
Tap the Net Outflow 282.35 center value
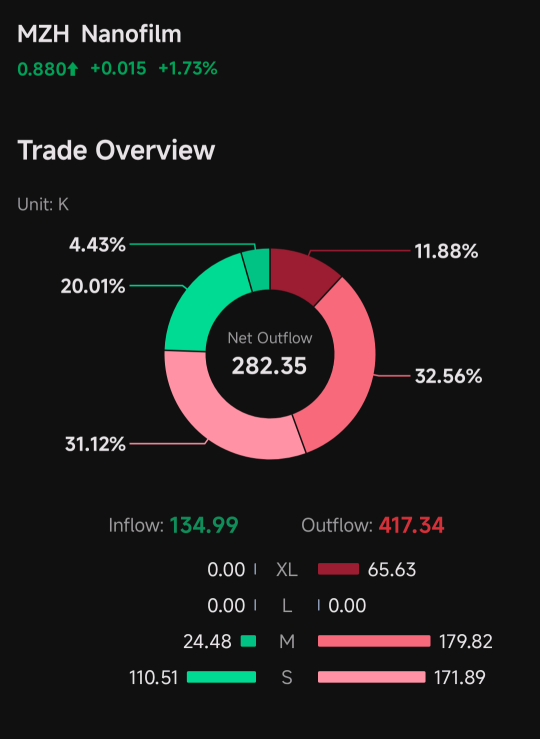click(x=270, y=366)
